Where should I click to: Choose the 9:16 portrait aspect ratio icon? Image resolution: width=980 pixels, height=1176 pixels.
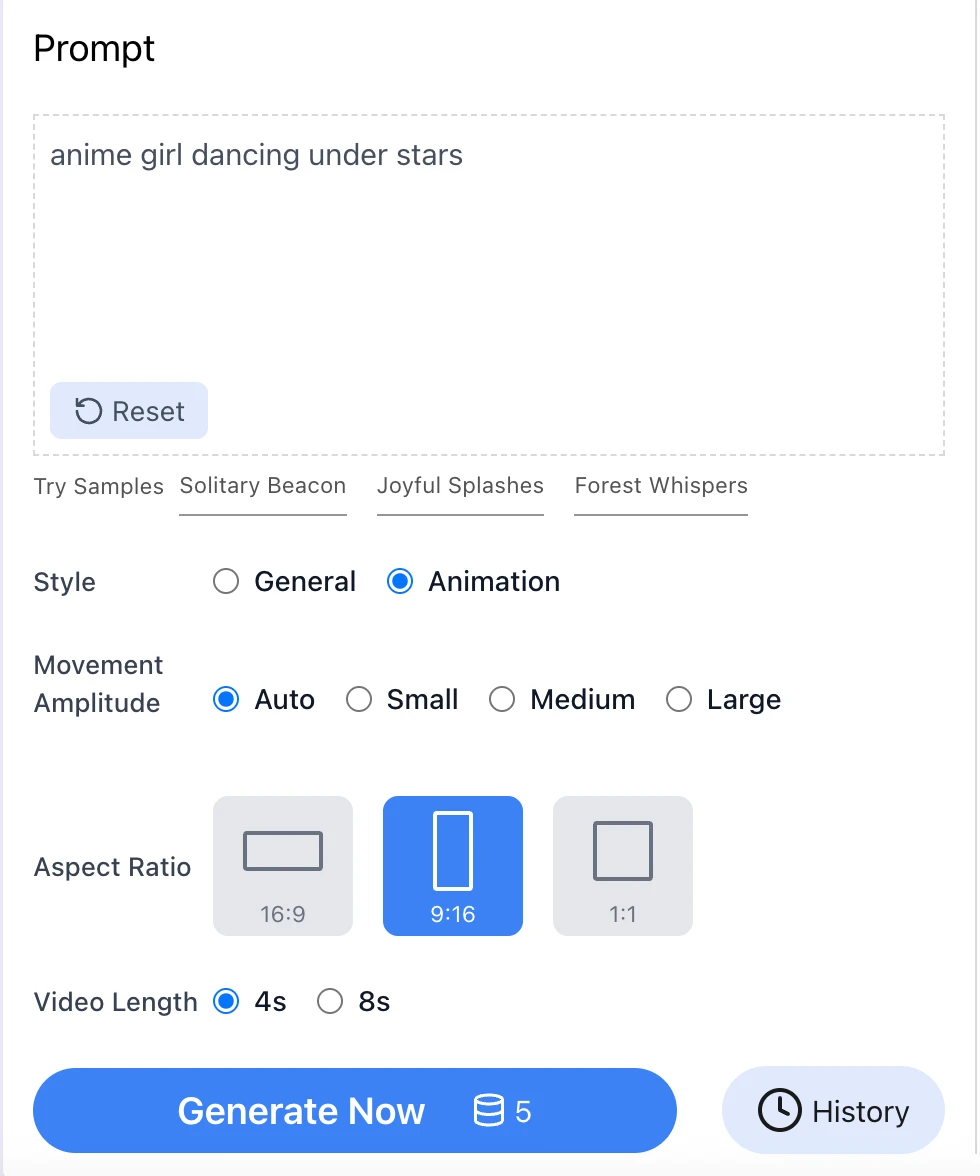click(453, 866)
